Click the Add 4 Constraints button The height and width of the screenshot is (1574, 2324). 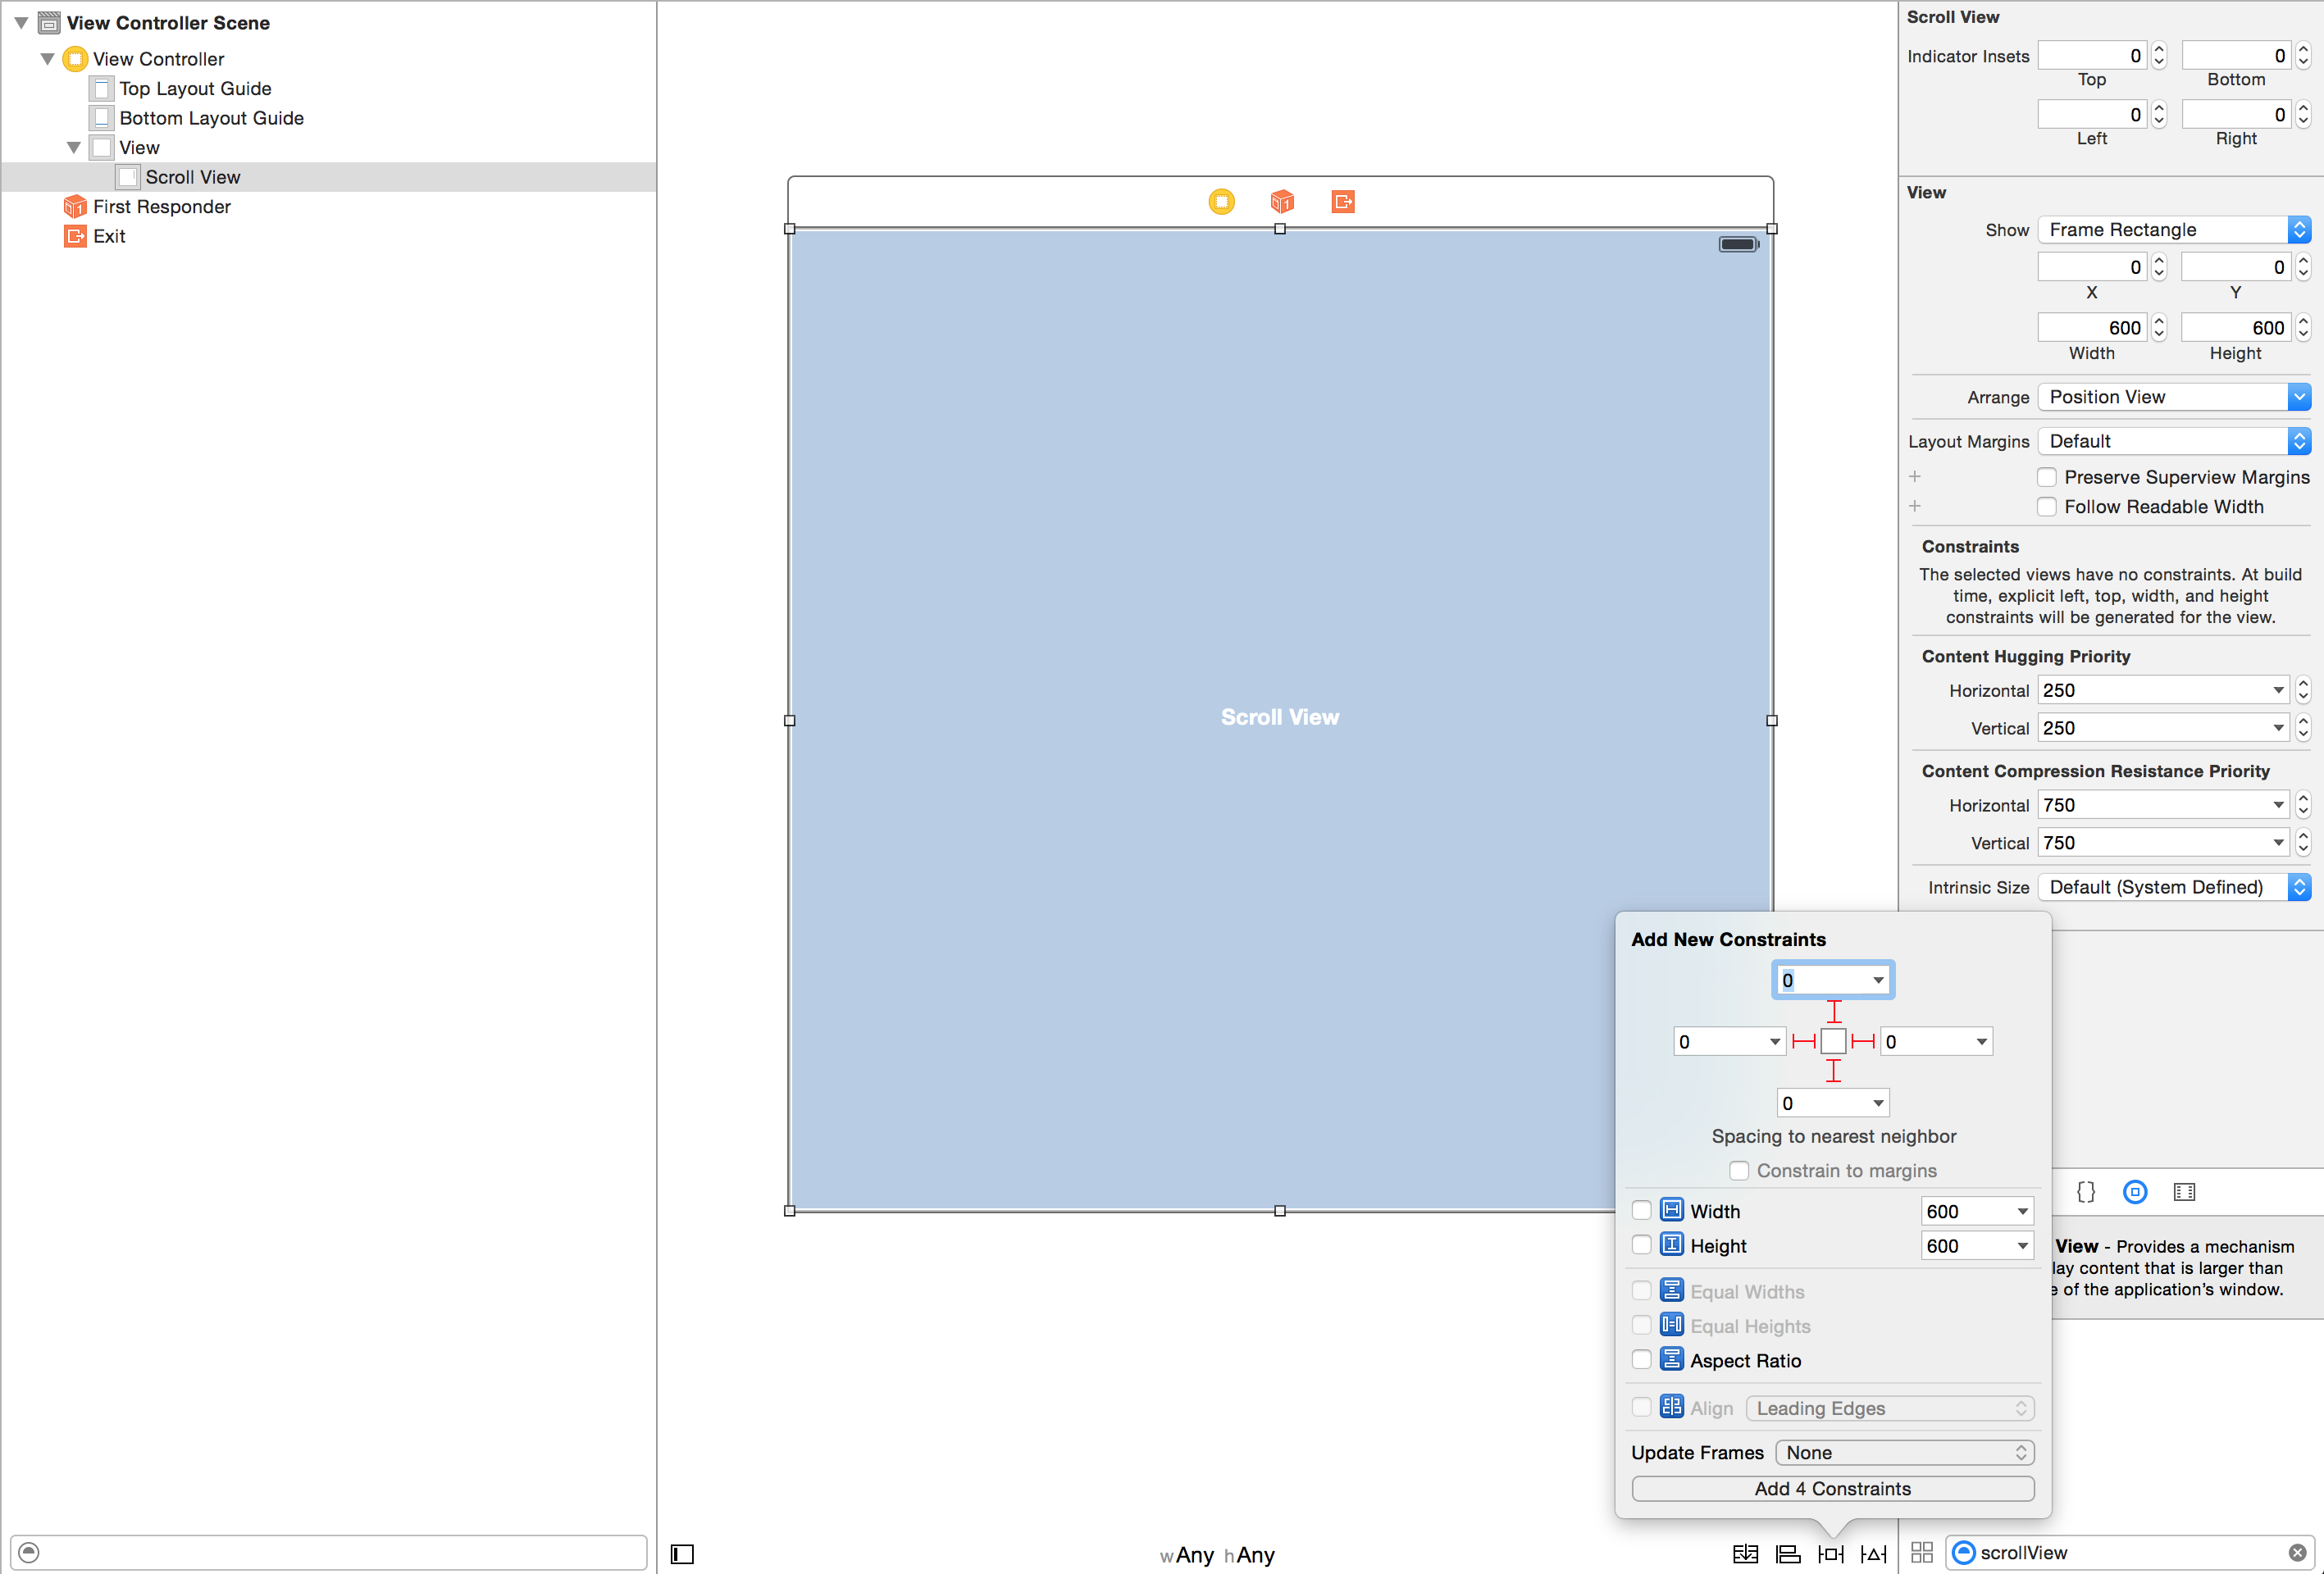[x=1831, y=1488]
